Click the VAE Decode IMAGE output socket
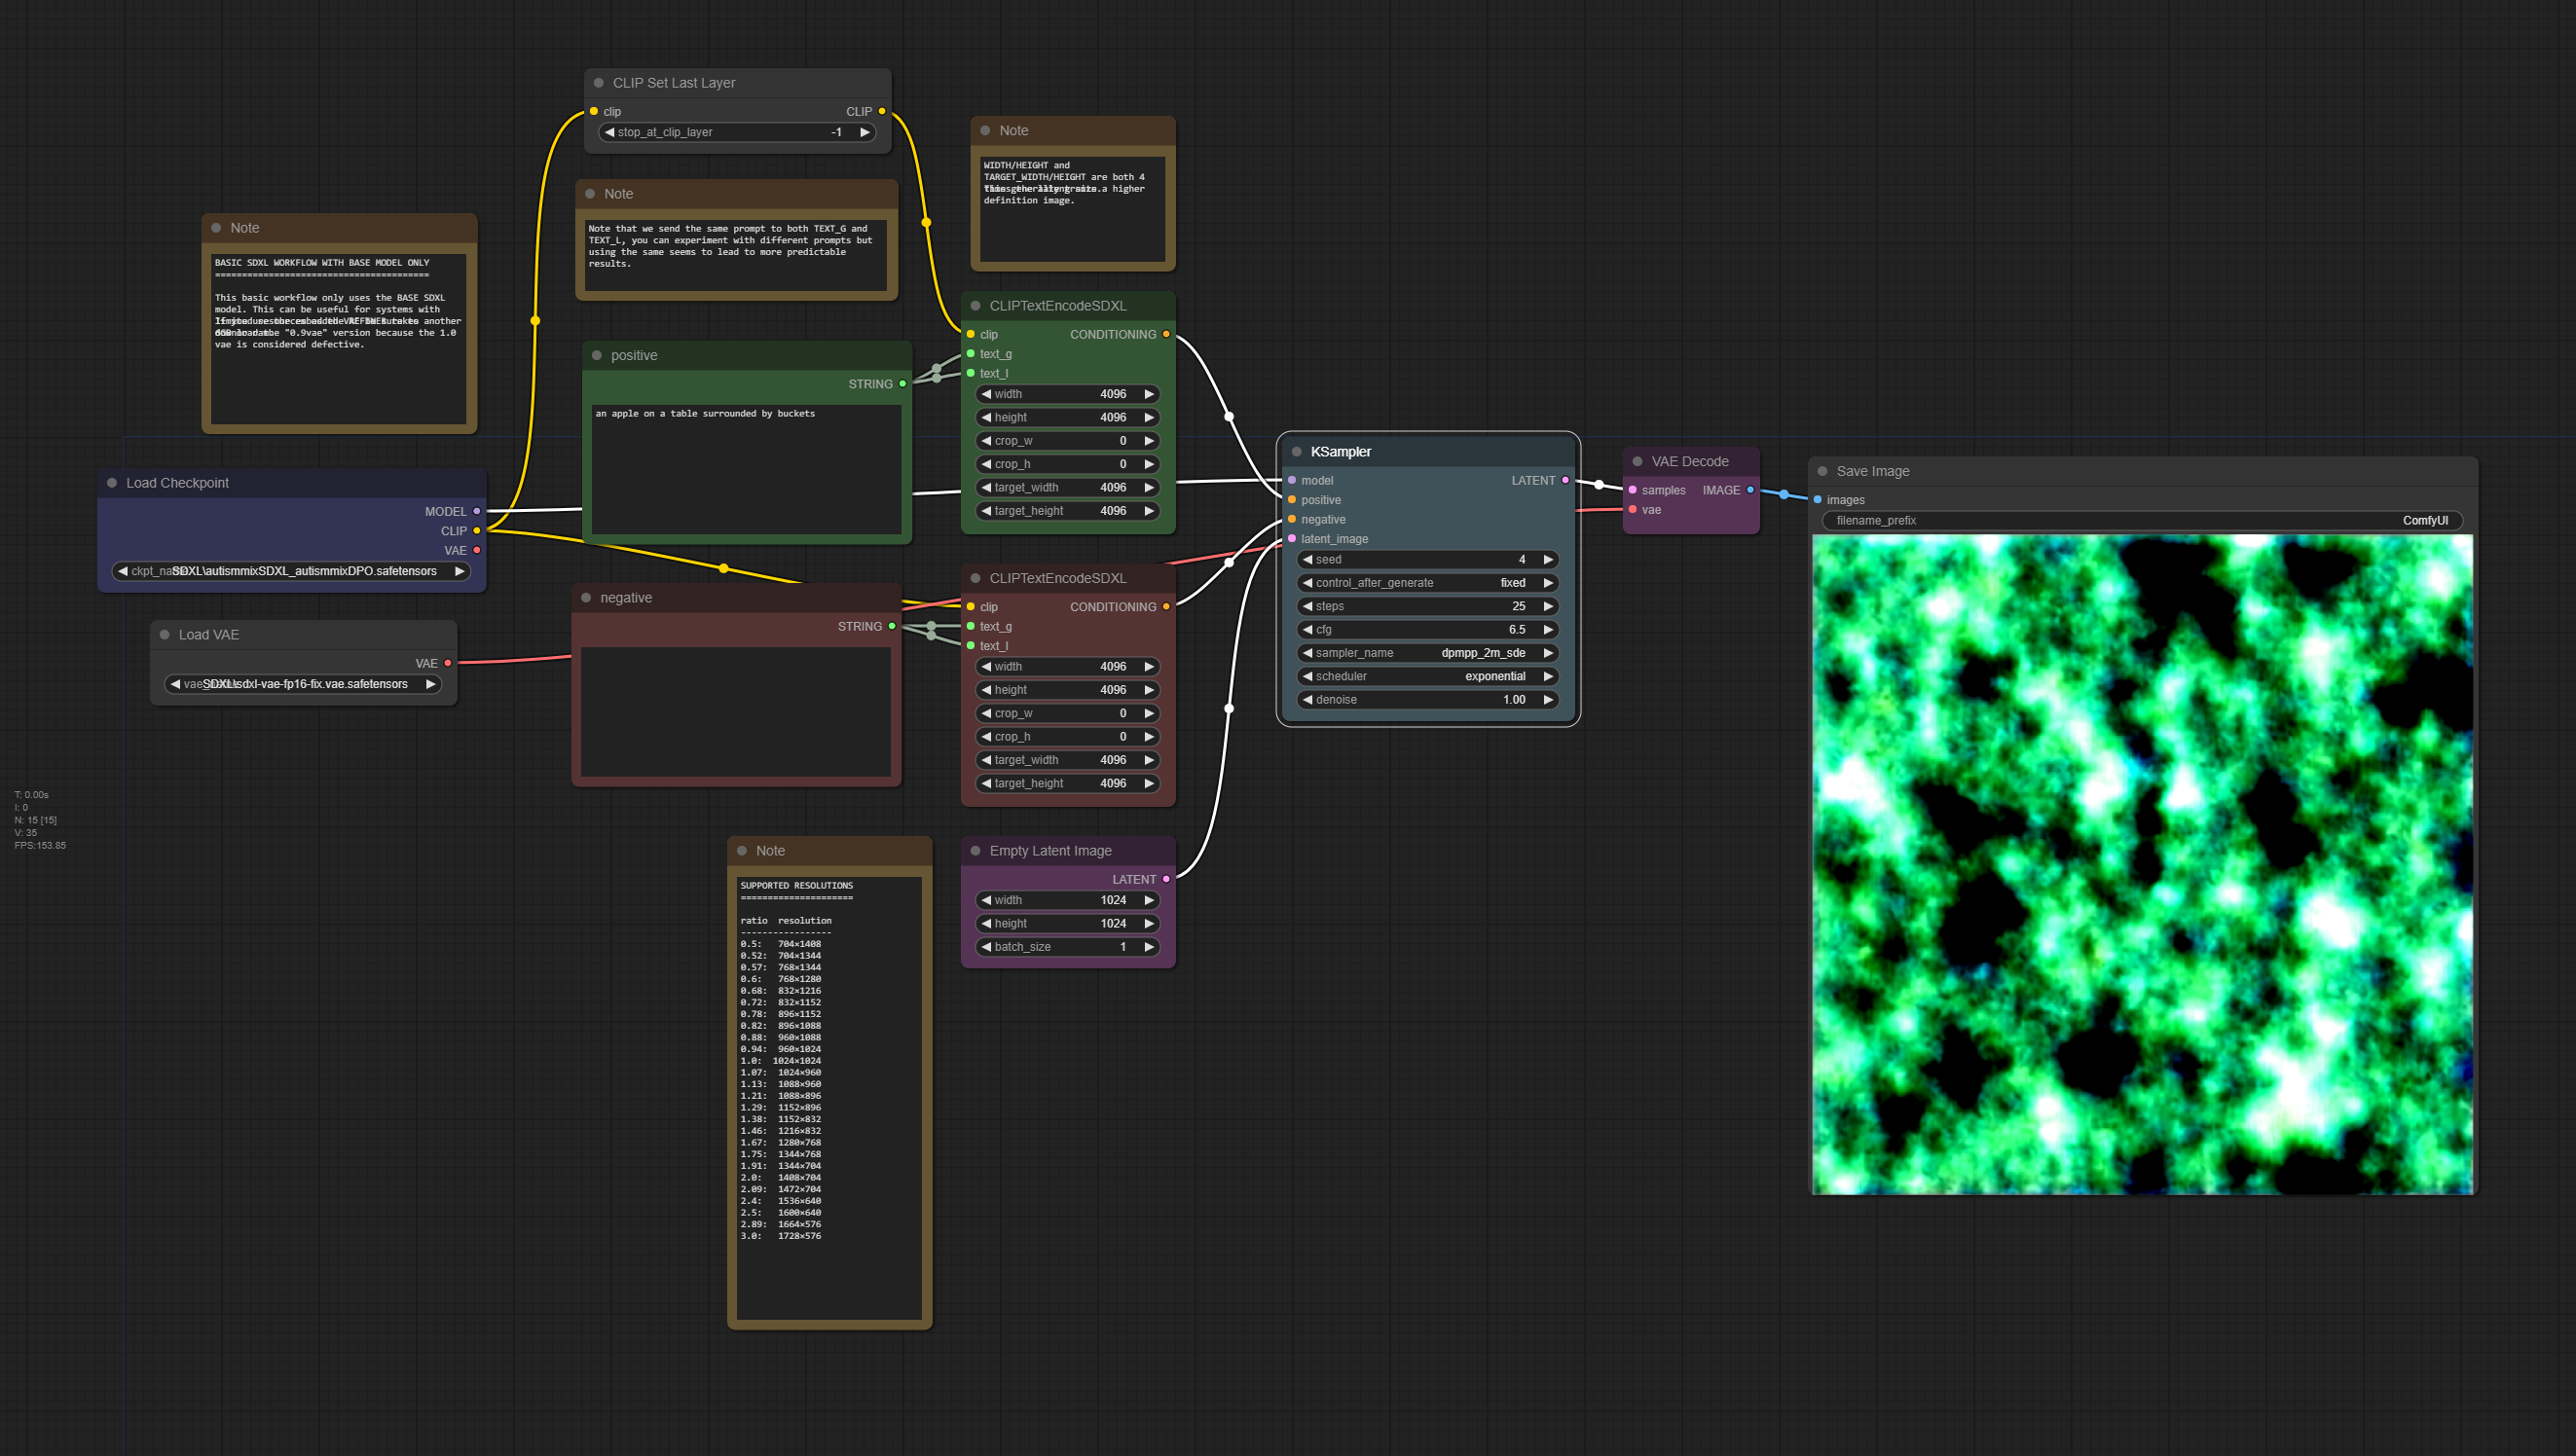 [1750, 490]
